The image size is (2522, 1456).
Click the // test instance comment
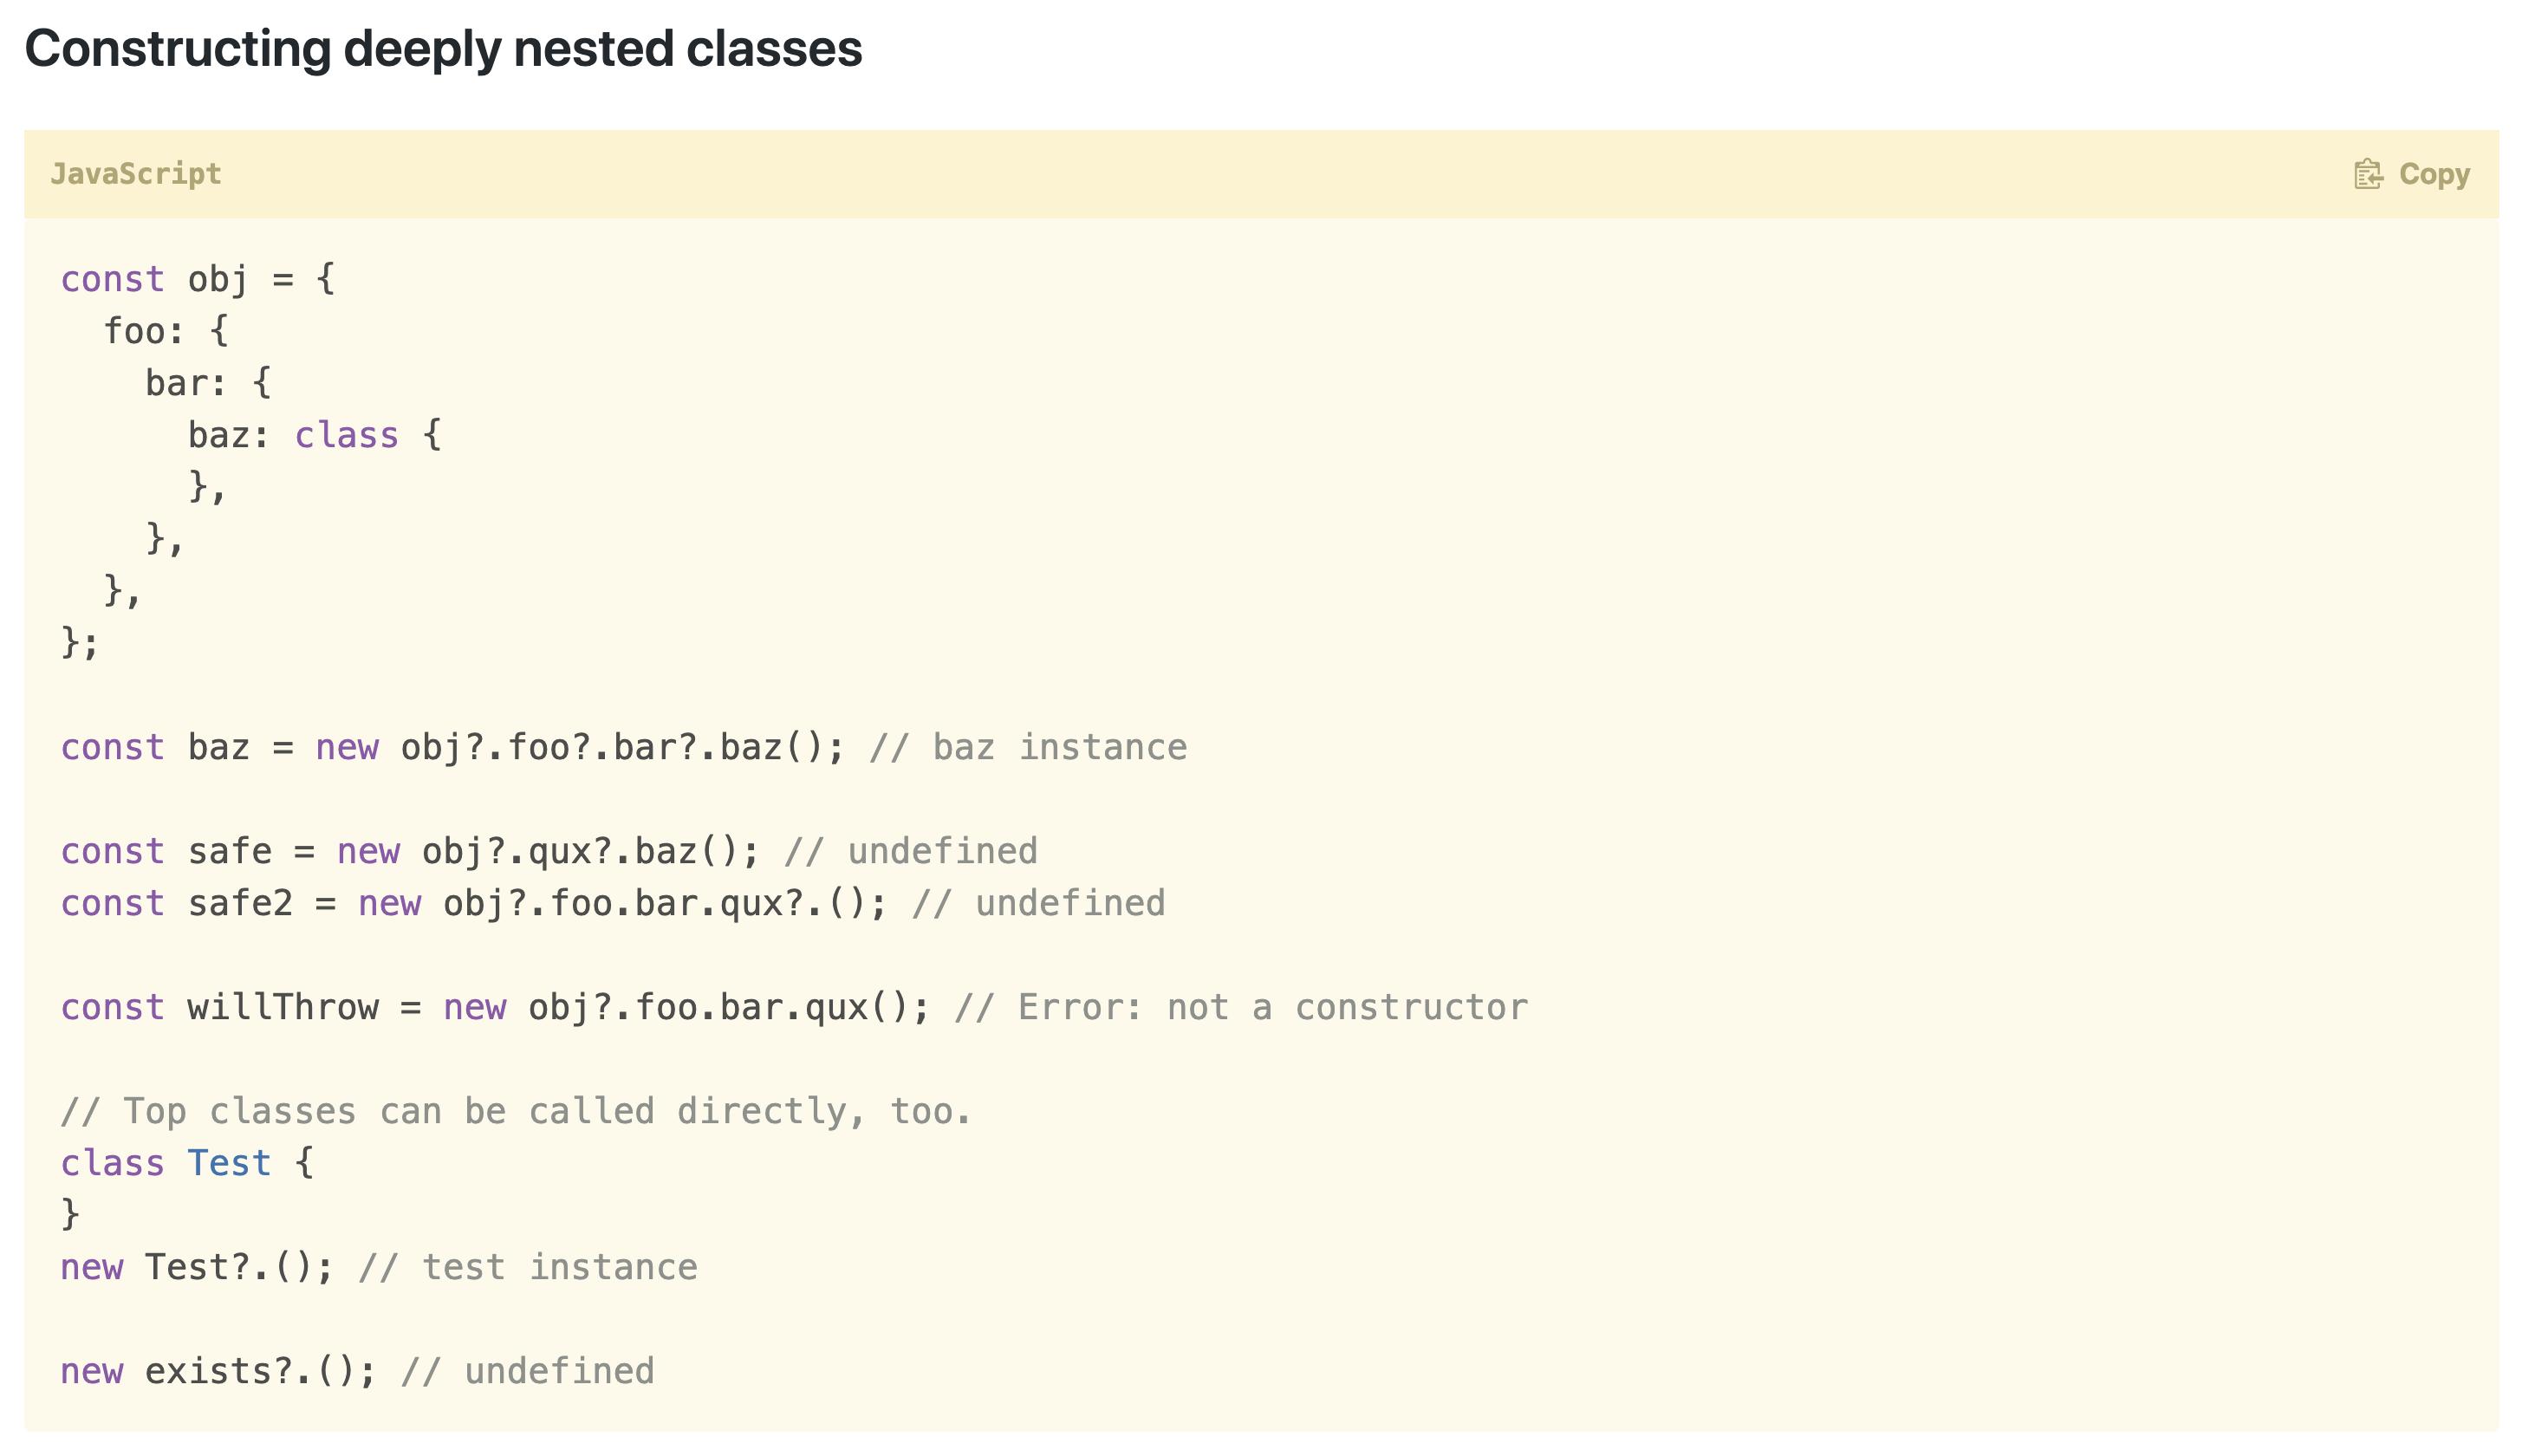pyautogui.click(x=528, y=1267)
